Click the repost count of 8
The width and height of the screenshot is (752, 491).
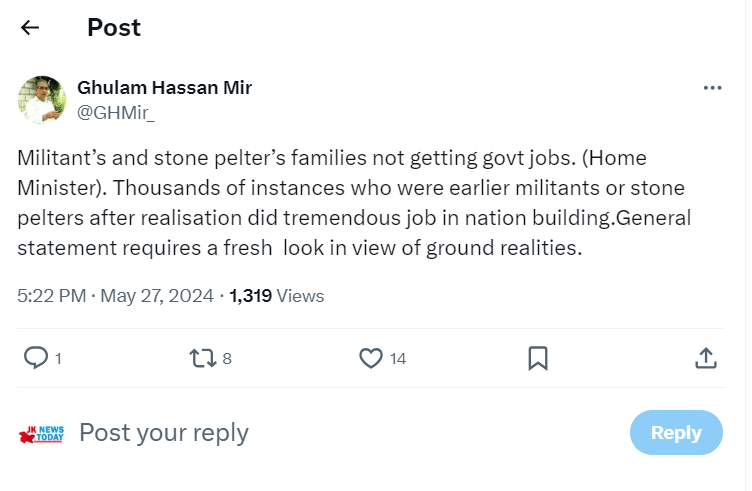(x=227, y=358)
